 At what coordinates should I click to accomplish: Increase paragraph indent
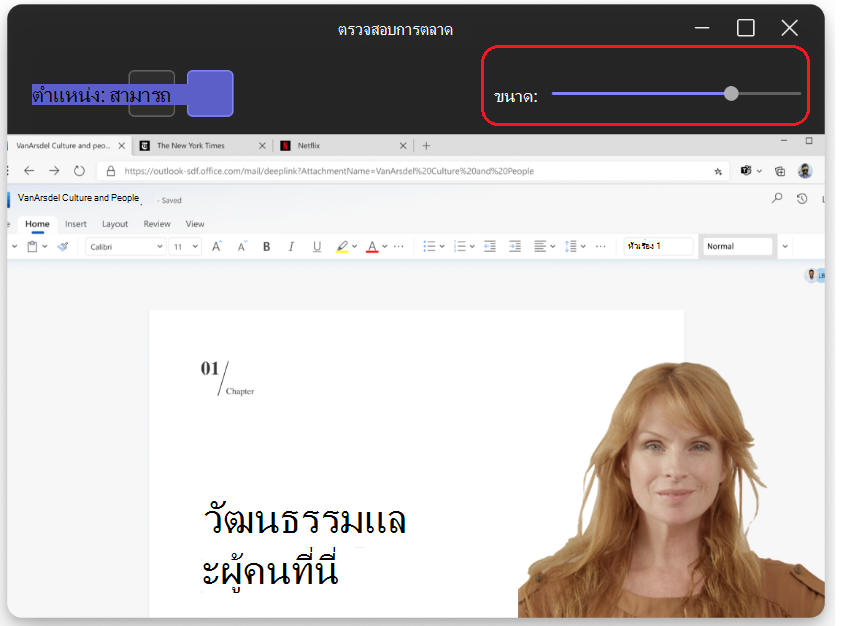[x=515, y=247]
